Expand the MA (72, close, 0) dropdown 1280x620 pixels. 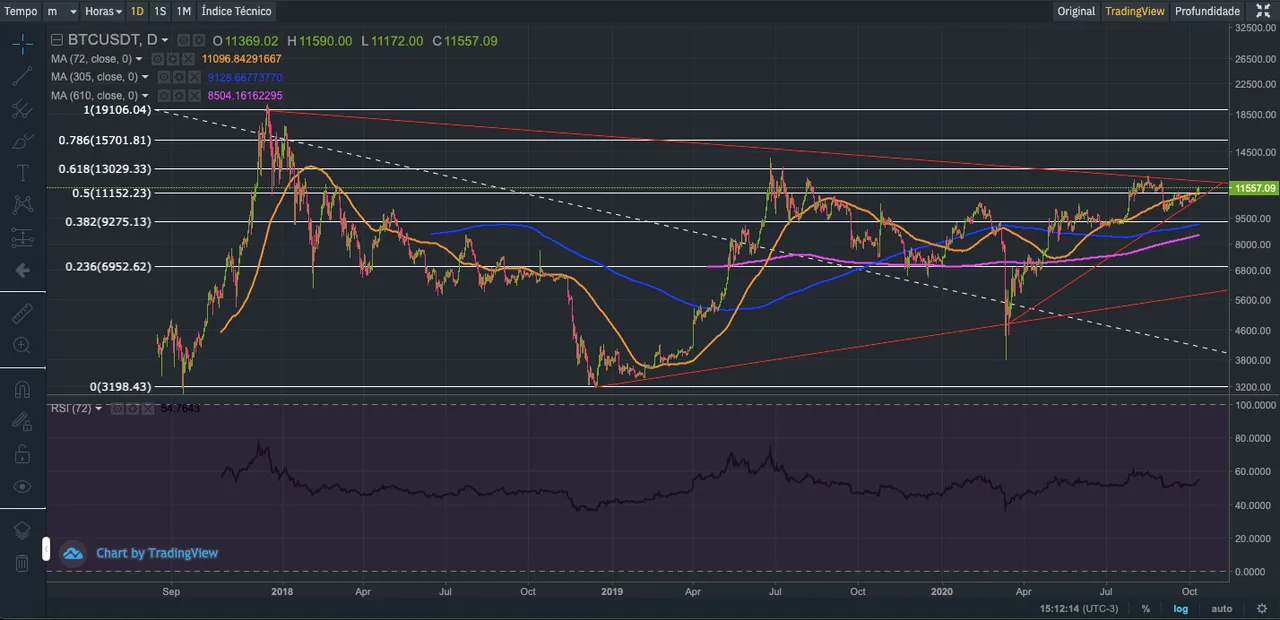pos(139,59)
